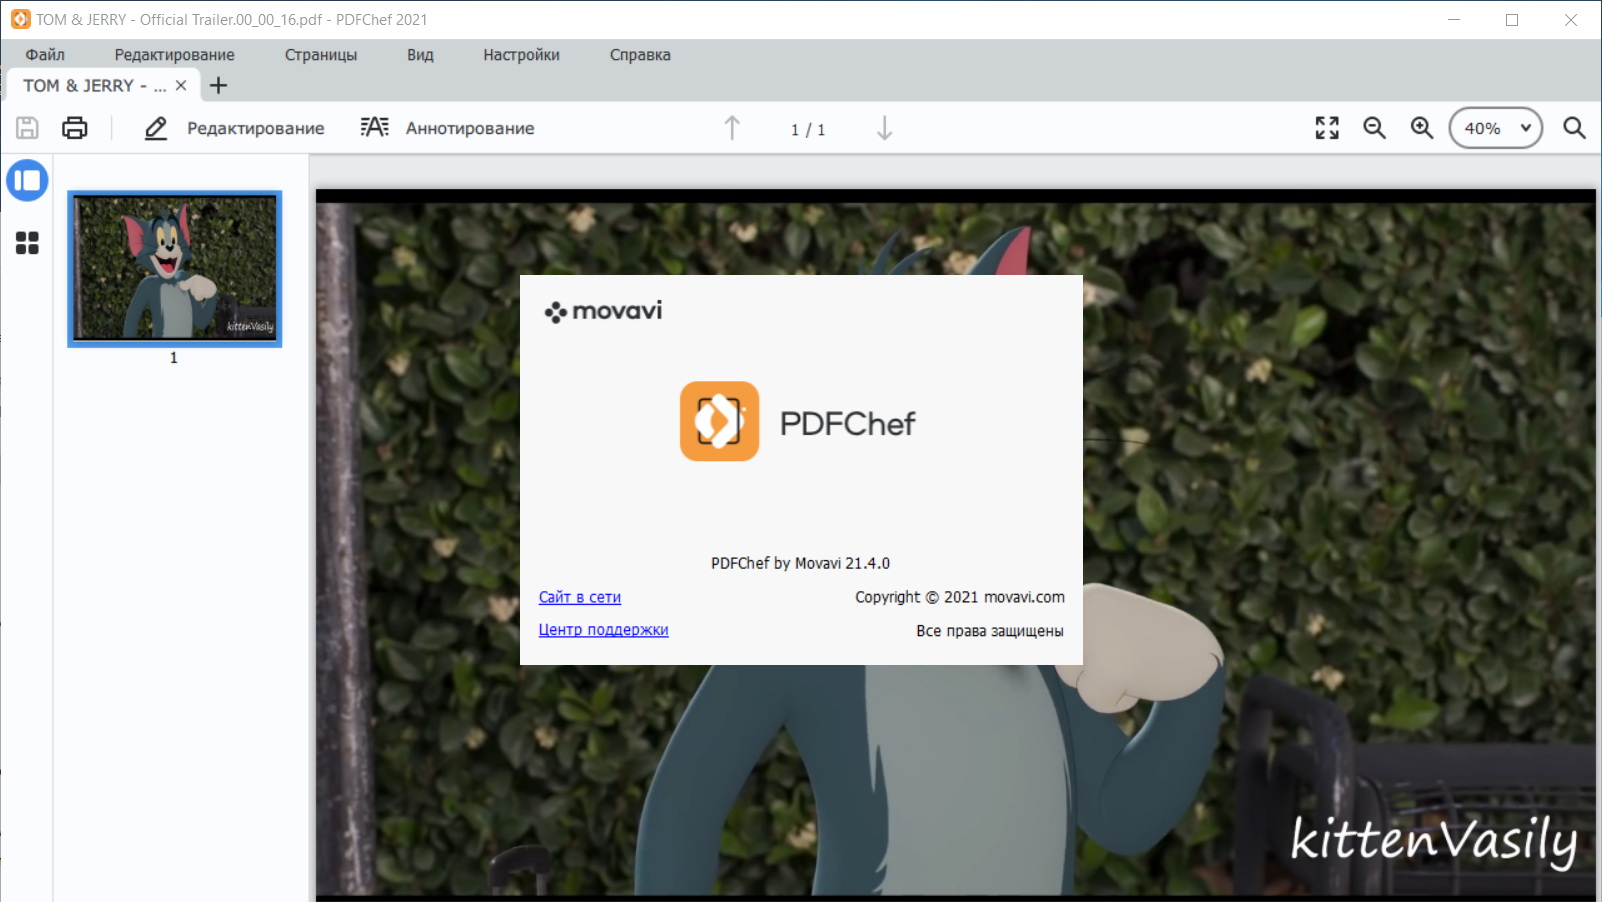Screen dimensions: 1602x902
Task: Click version text PDFChef by Movavi 21.4.0
Action: (800, 563)
